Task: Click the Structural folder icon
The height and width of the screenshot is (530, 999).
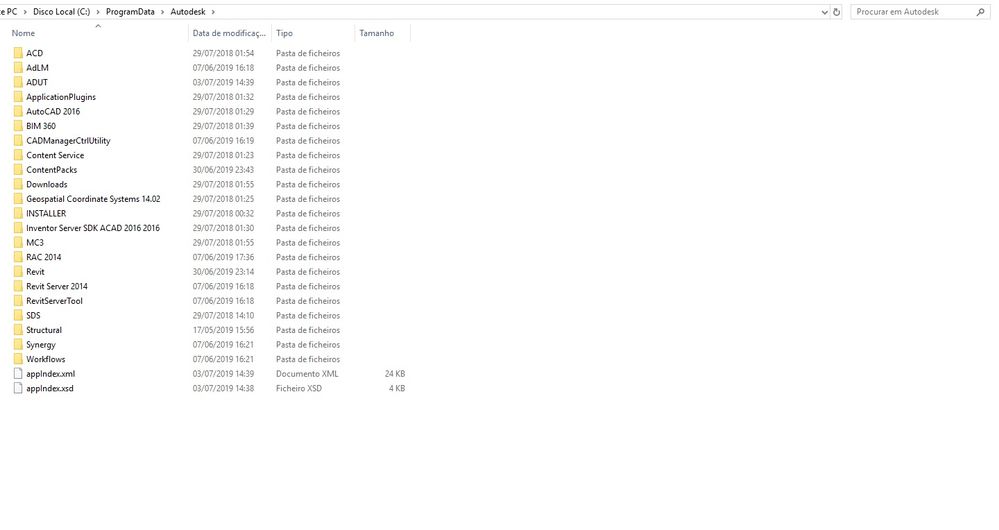Action: coord(18,330)
